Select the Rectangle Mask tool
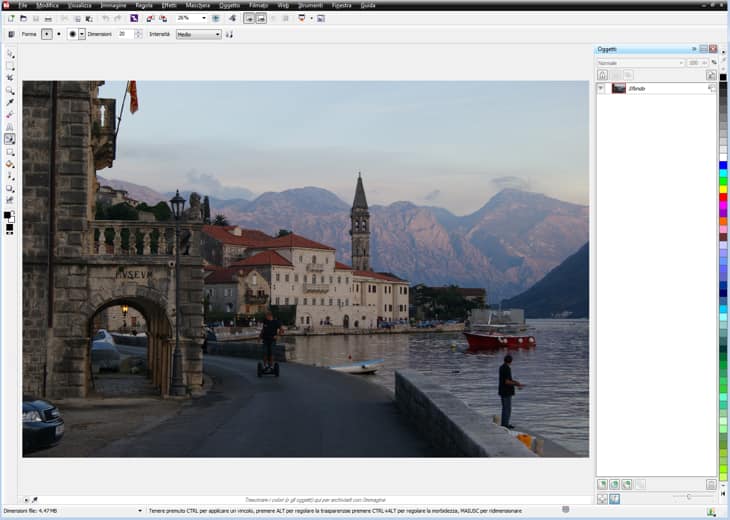The height and width of the screenshot is (520, 730). pyautogui.click(x=10, y=65)
